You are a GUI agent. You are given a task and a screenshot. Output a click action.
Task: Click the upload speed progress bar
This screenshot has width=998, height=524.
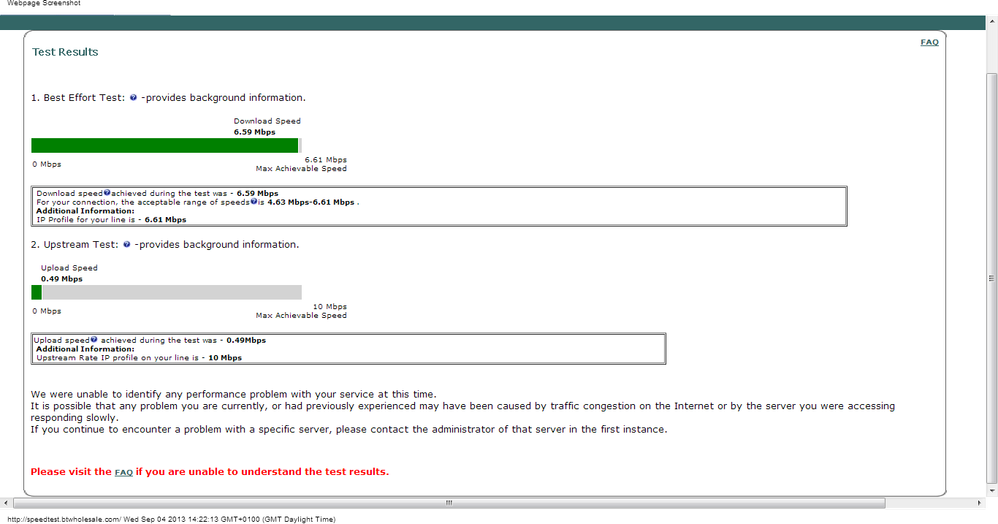pos(166,292)
